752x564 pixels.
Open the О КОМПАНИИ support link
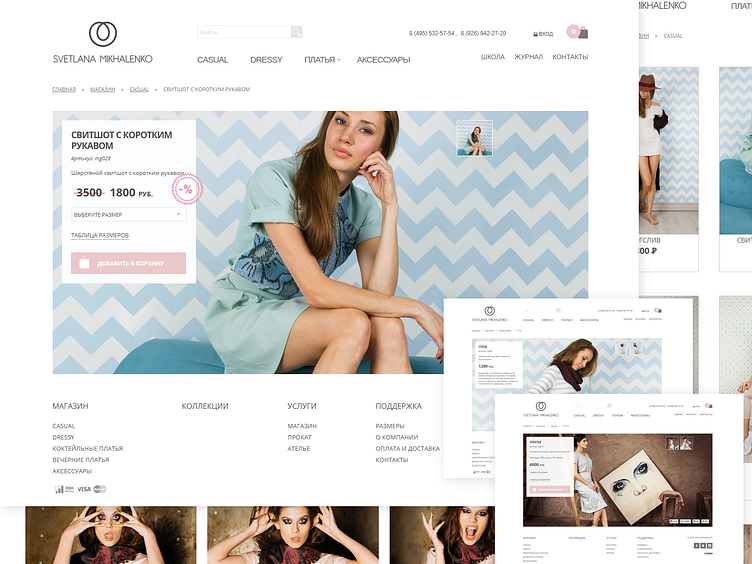(x=397, y=437)
